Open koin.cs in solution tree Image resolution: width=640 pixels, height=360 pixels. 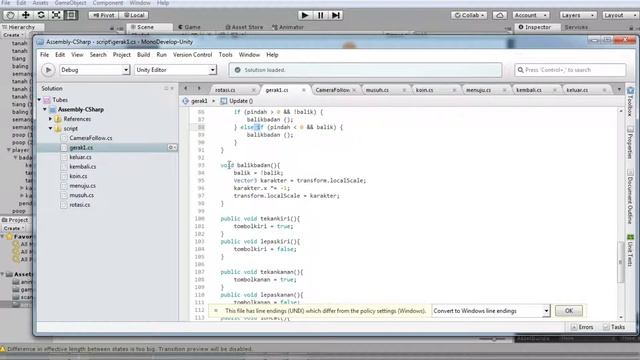click(x=78, y=176)
